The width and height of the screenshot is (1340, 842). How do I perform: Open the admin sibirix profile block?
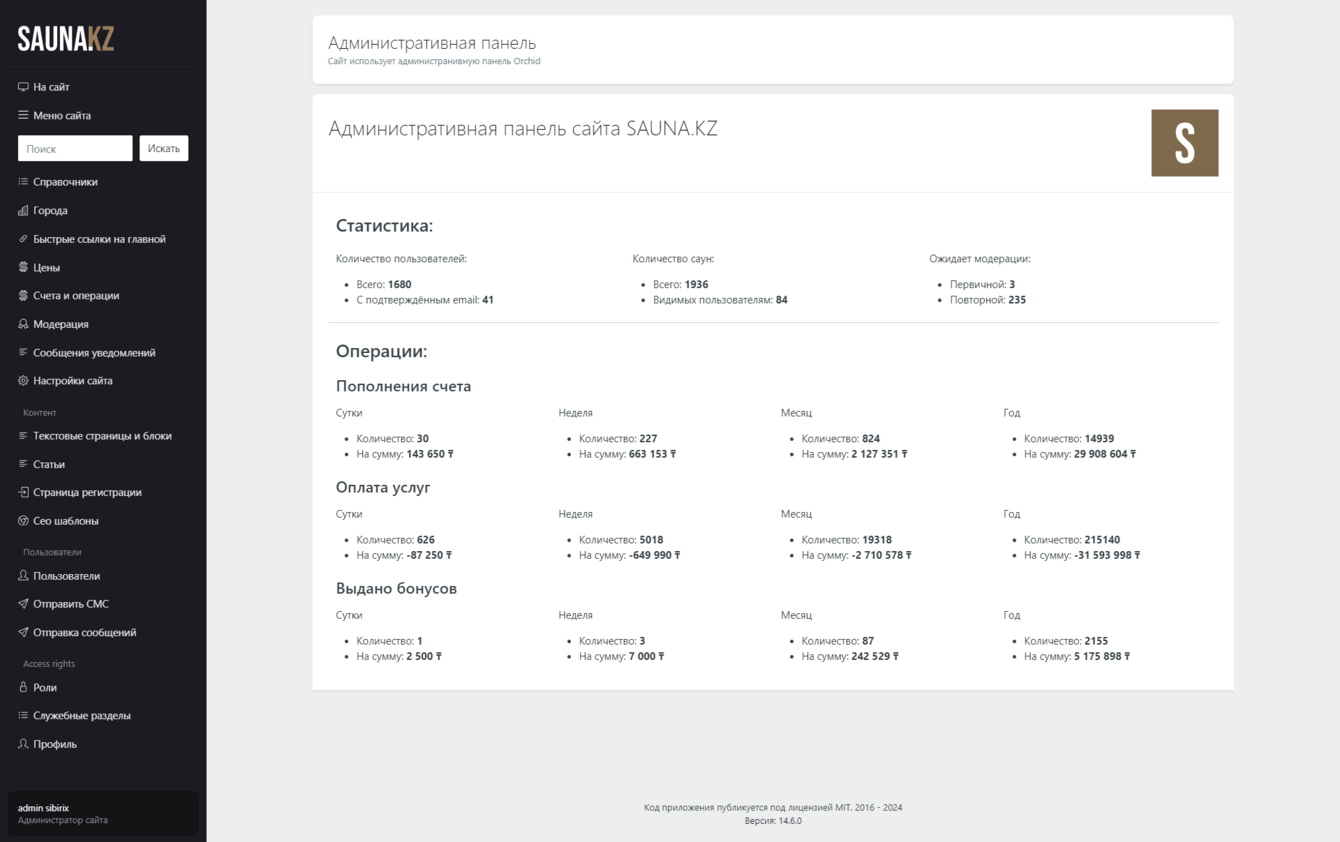103,814
